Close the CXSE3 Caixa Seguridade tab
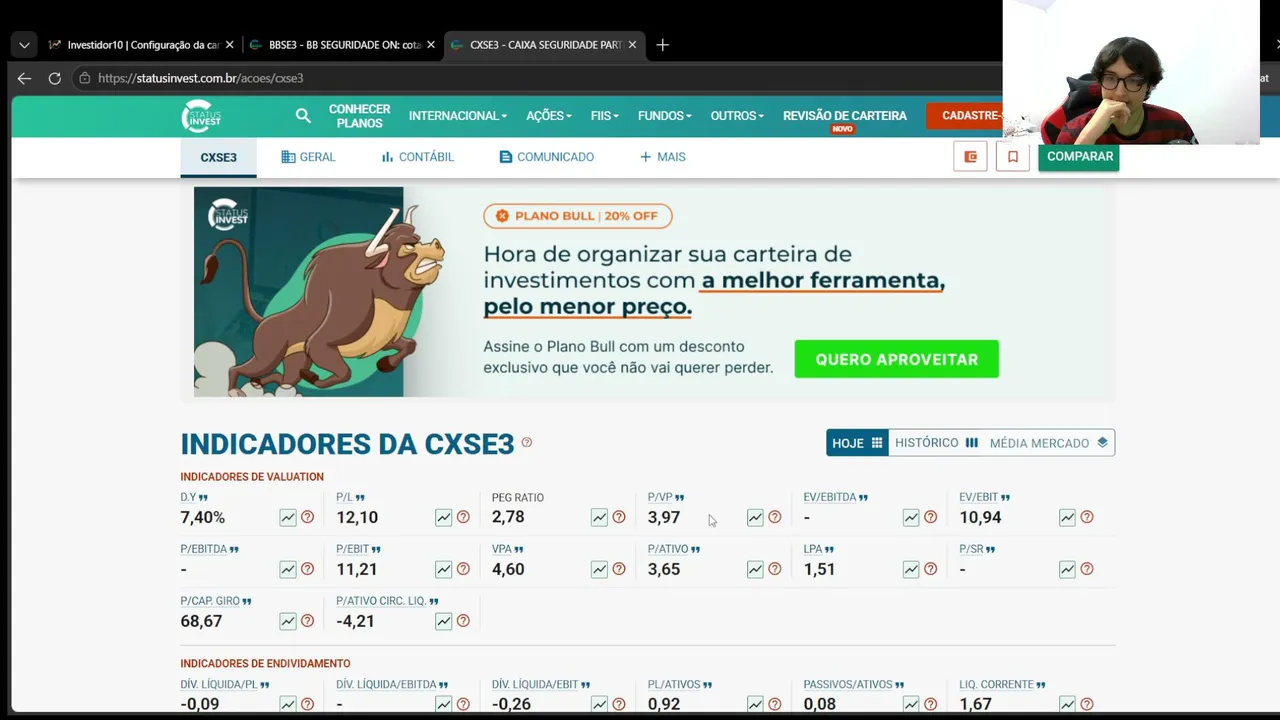This screenshot has height=720, width=1280. (x=632, y=45)
